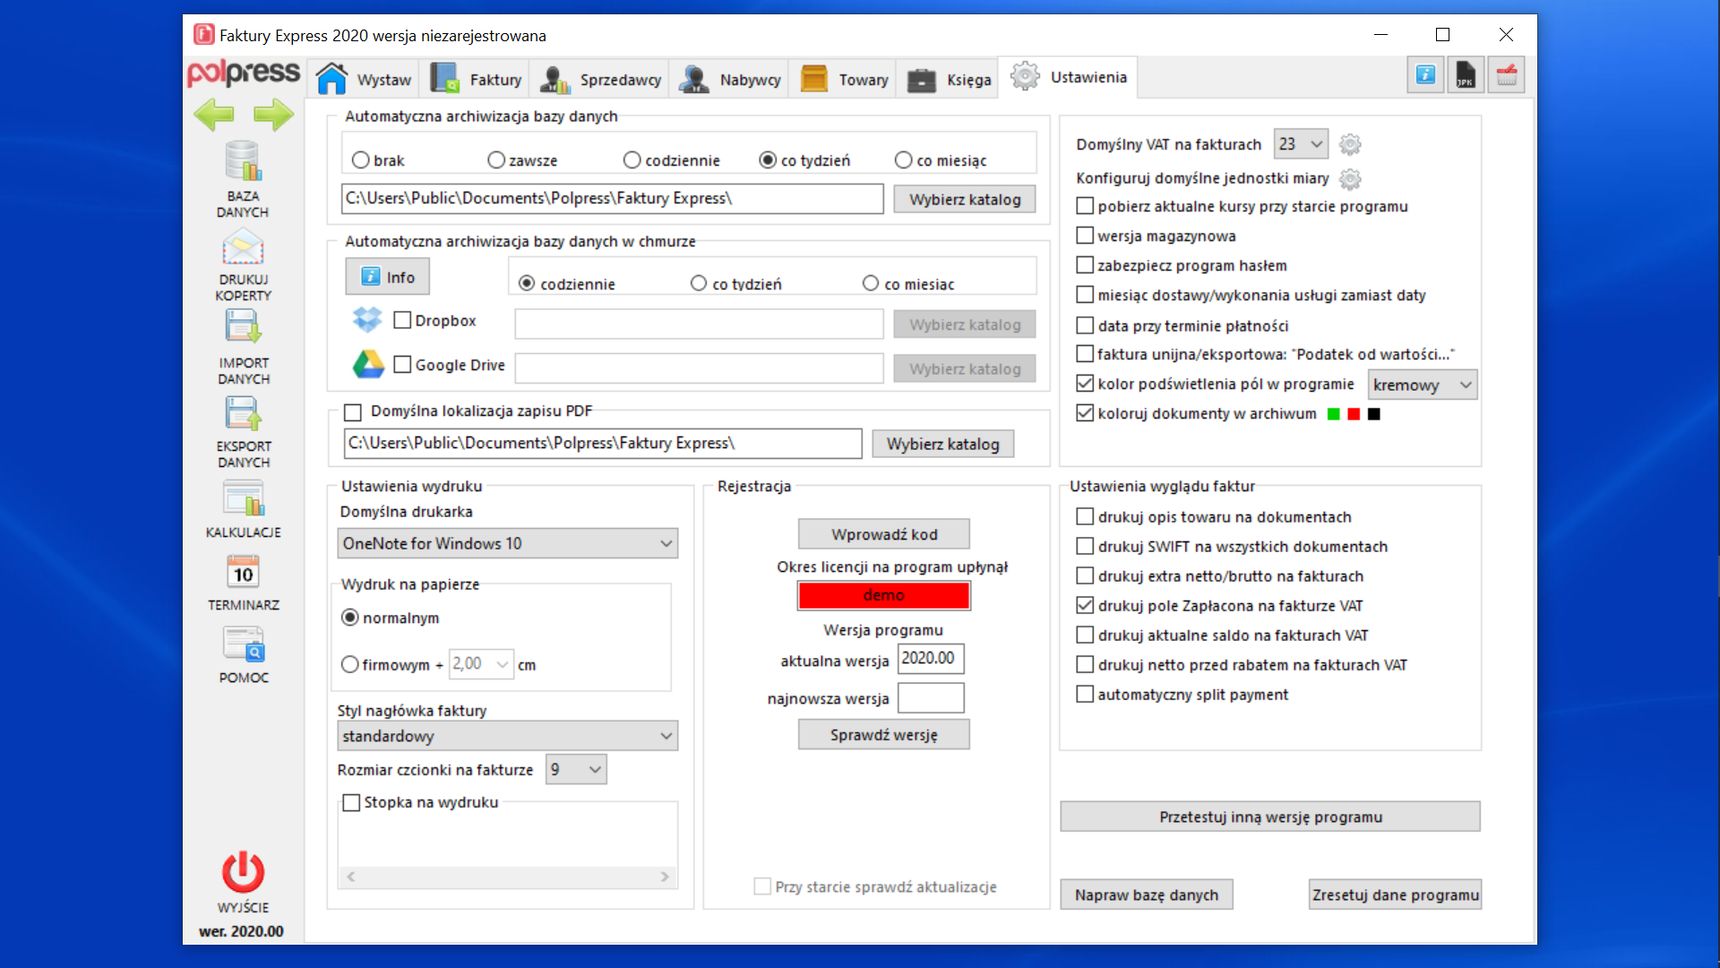This screenshot has width=1720, height=968.
Task: Enable the Dropbox checkbox
Action: coord(403,320)
